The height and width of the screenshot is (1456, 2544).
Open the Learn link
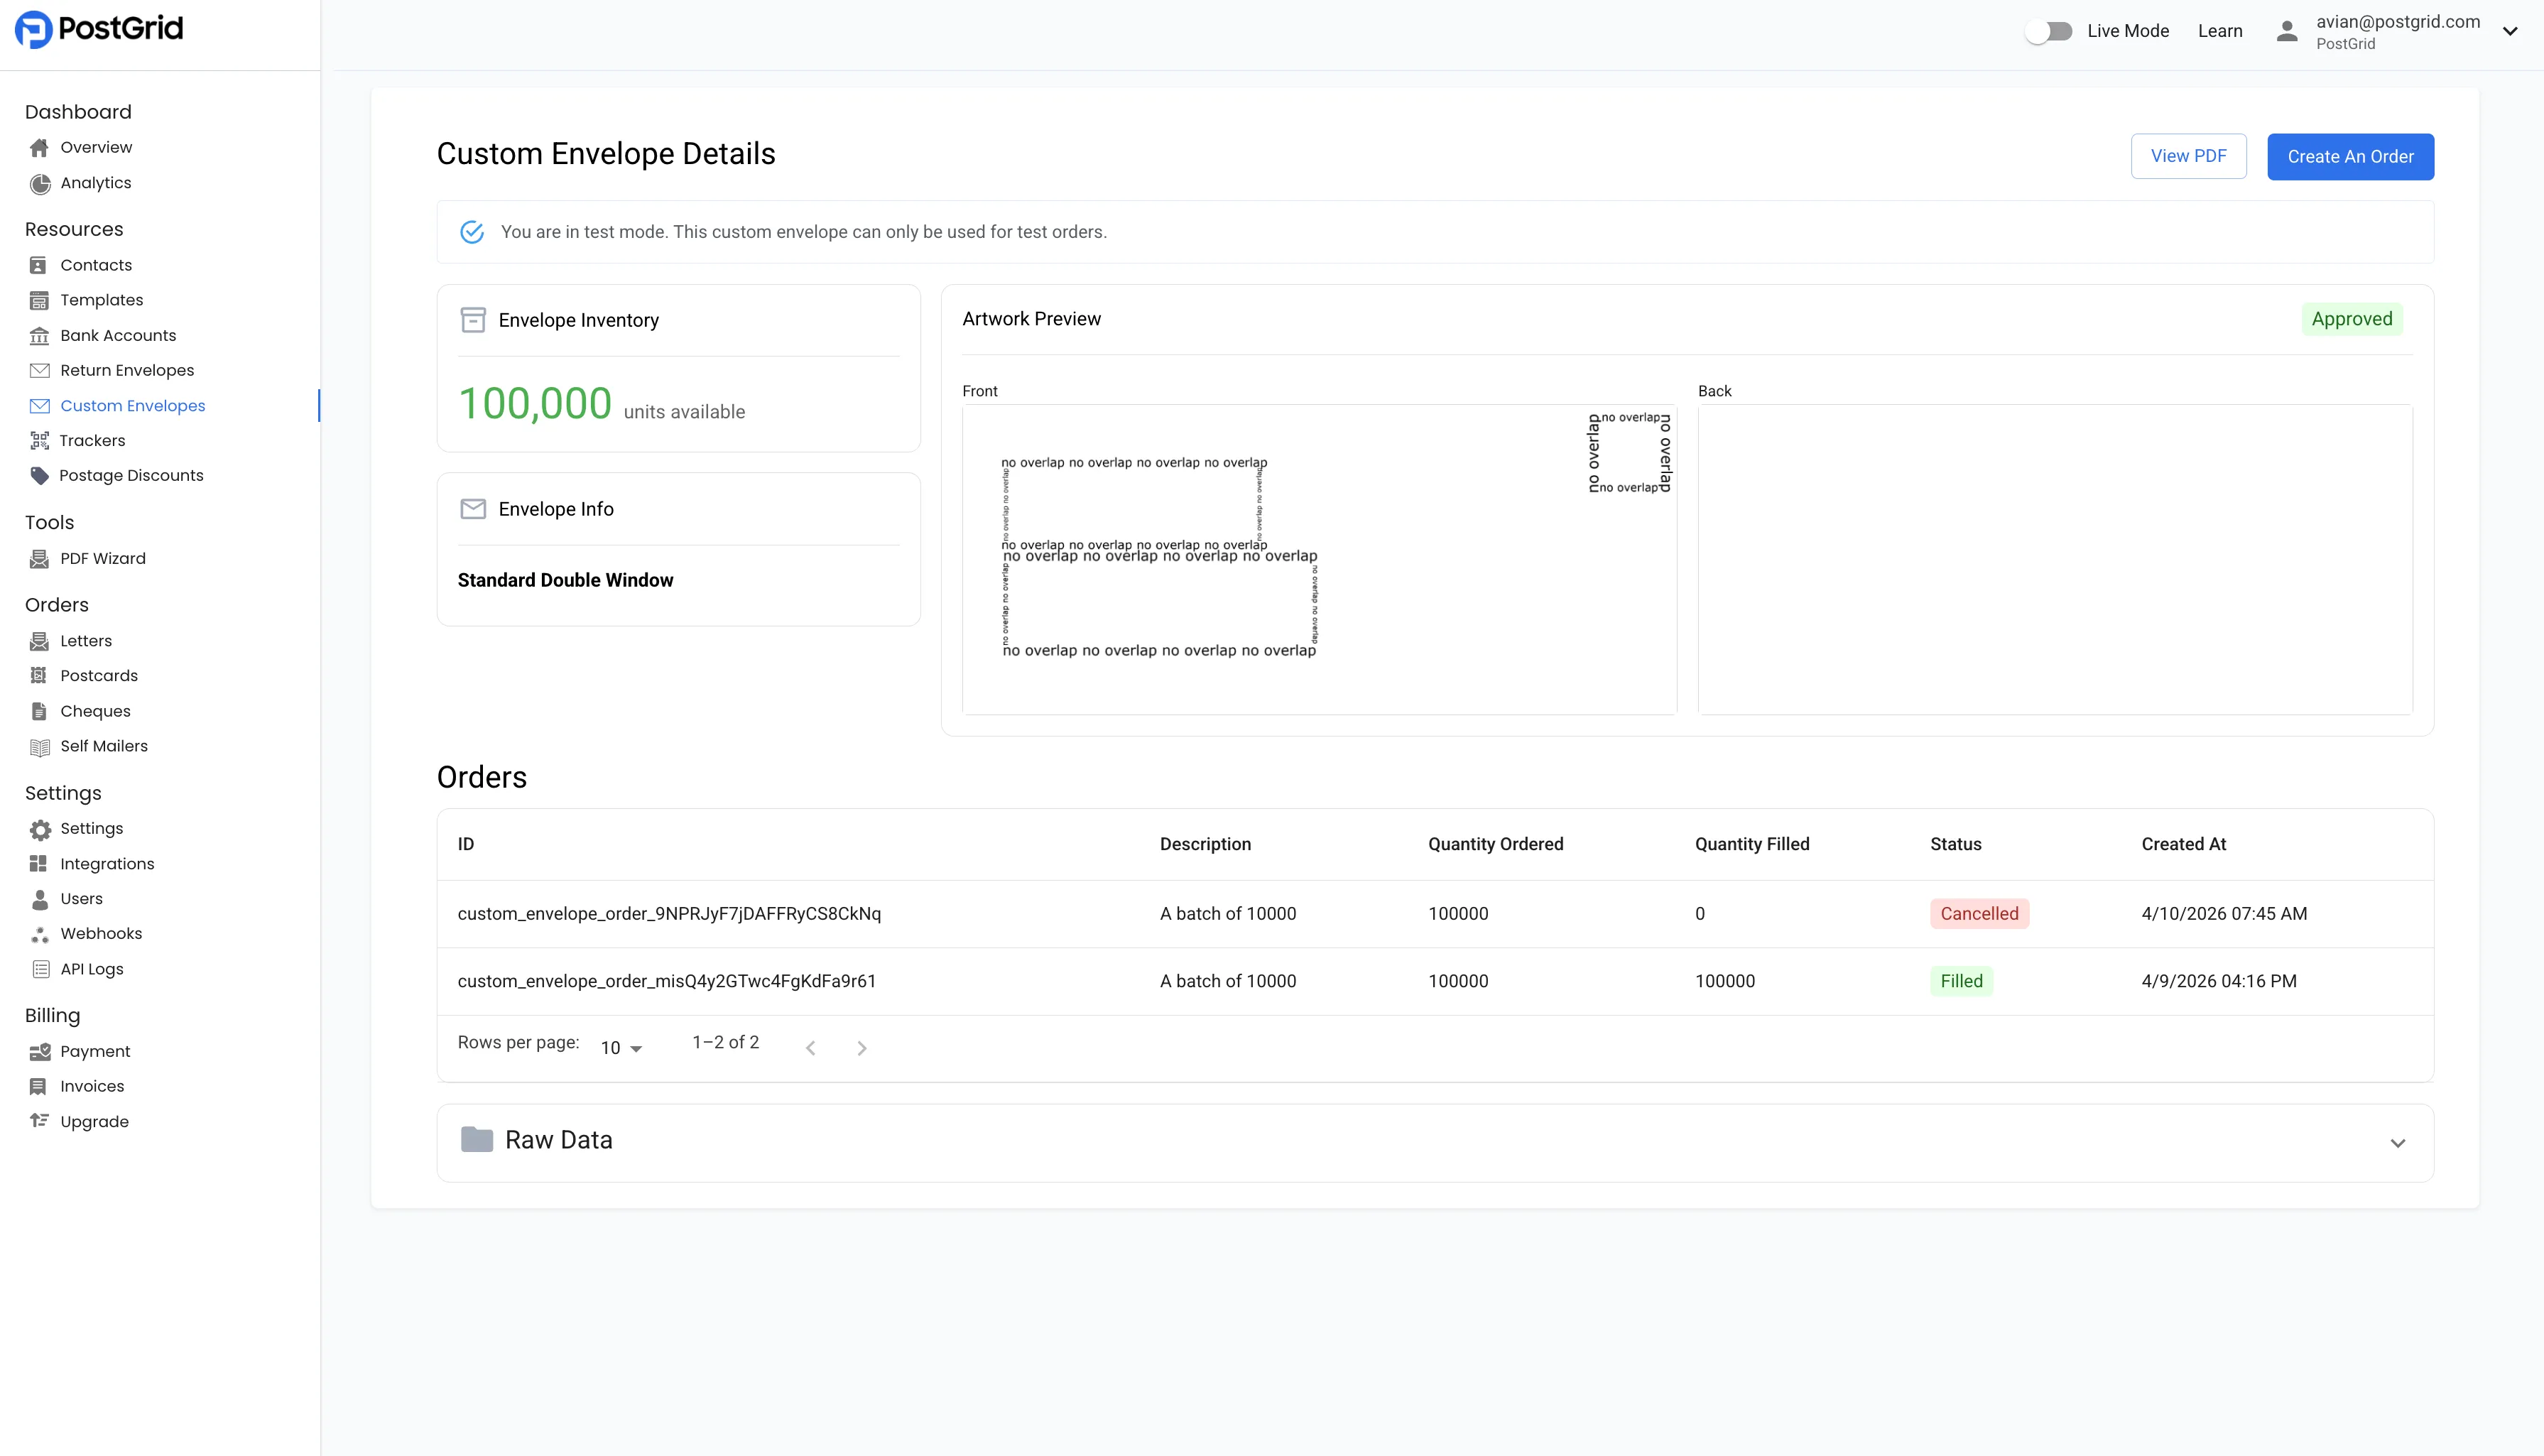pyautogui.click(x=2220, y=31)
